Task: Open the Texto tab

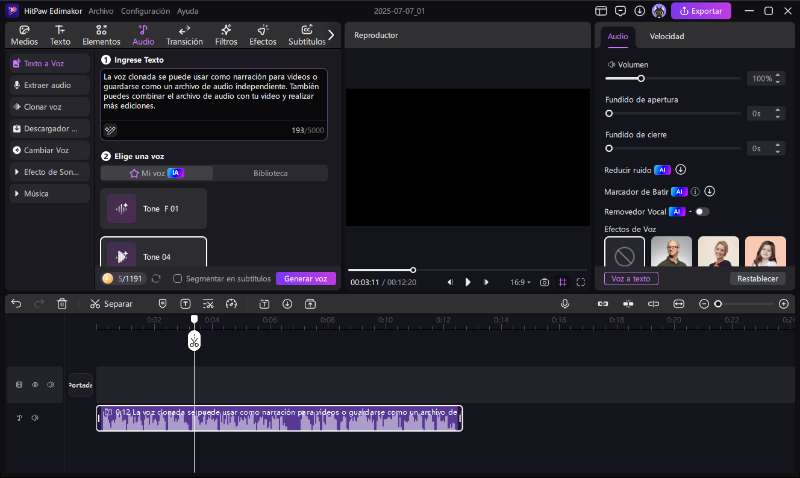Action: point(60,35)
